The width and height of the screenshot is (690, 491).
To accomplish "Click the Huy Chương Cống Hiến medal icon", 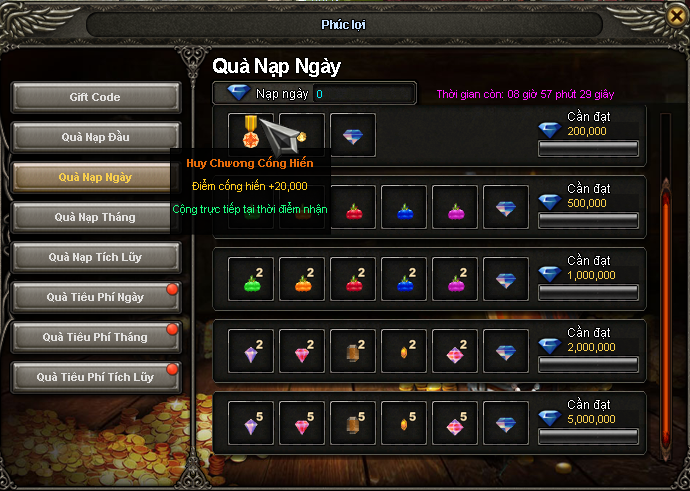I will coord(251,135).
